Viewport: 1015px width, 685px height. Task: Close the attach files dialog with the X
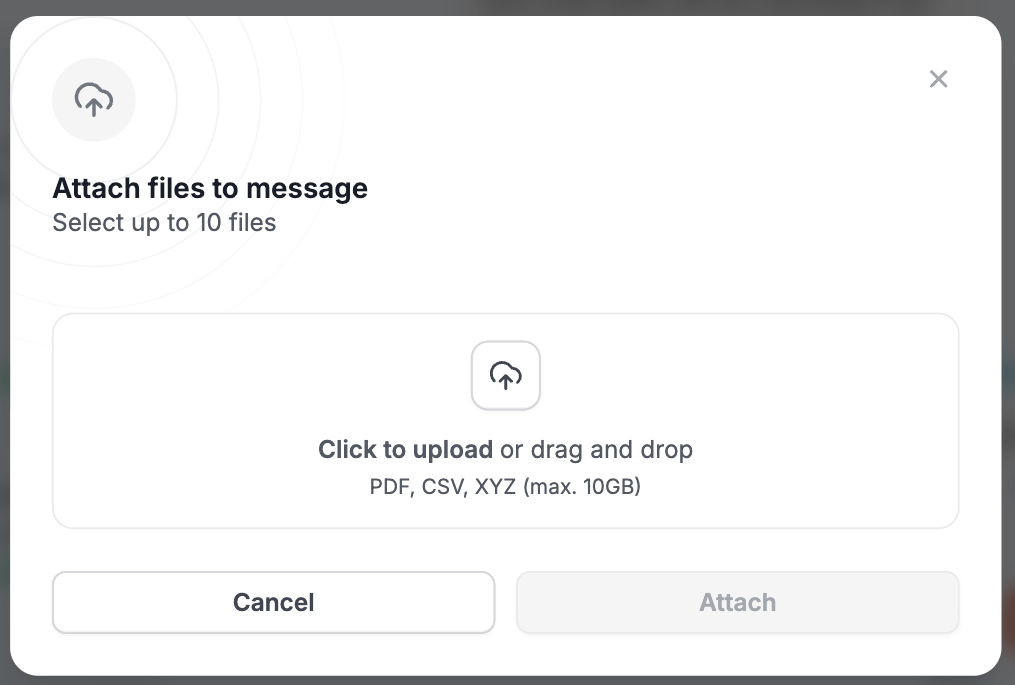click(938, 79)
